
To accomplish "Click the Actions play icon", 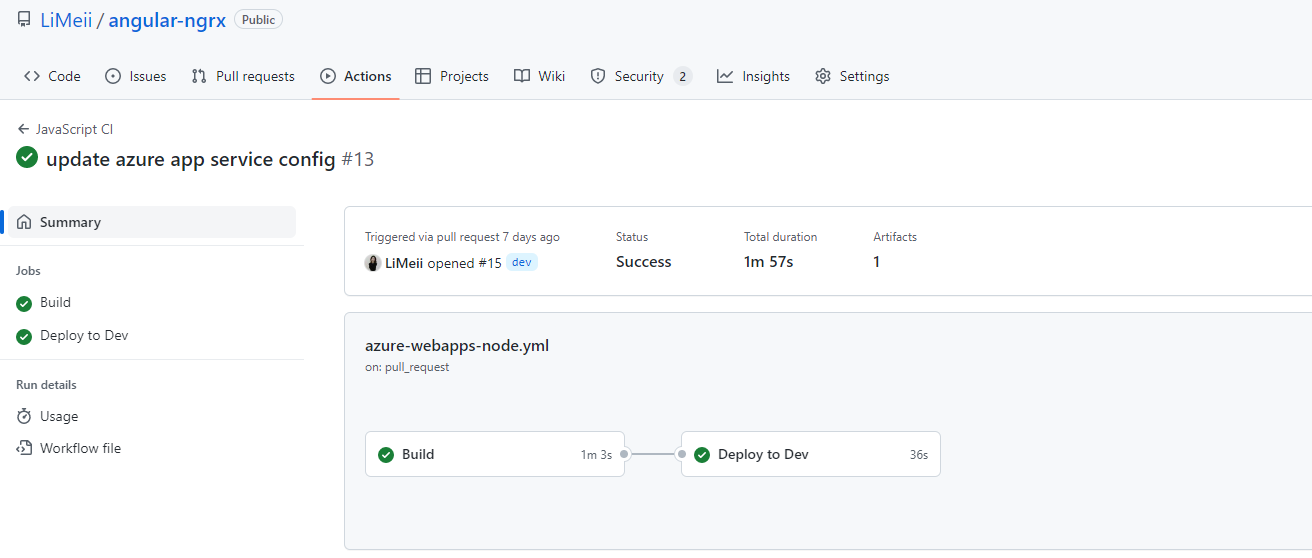I will pyautogui.click(x=328, y=76).
